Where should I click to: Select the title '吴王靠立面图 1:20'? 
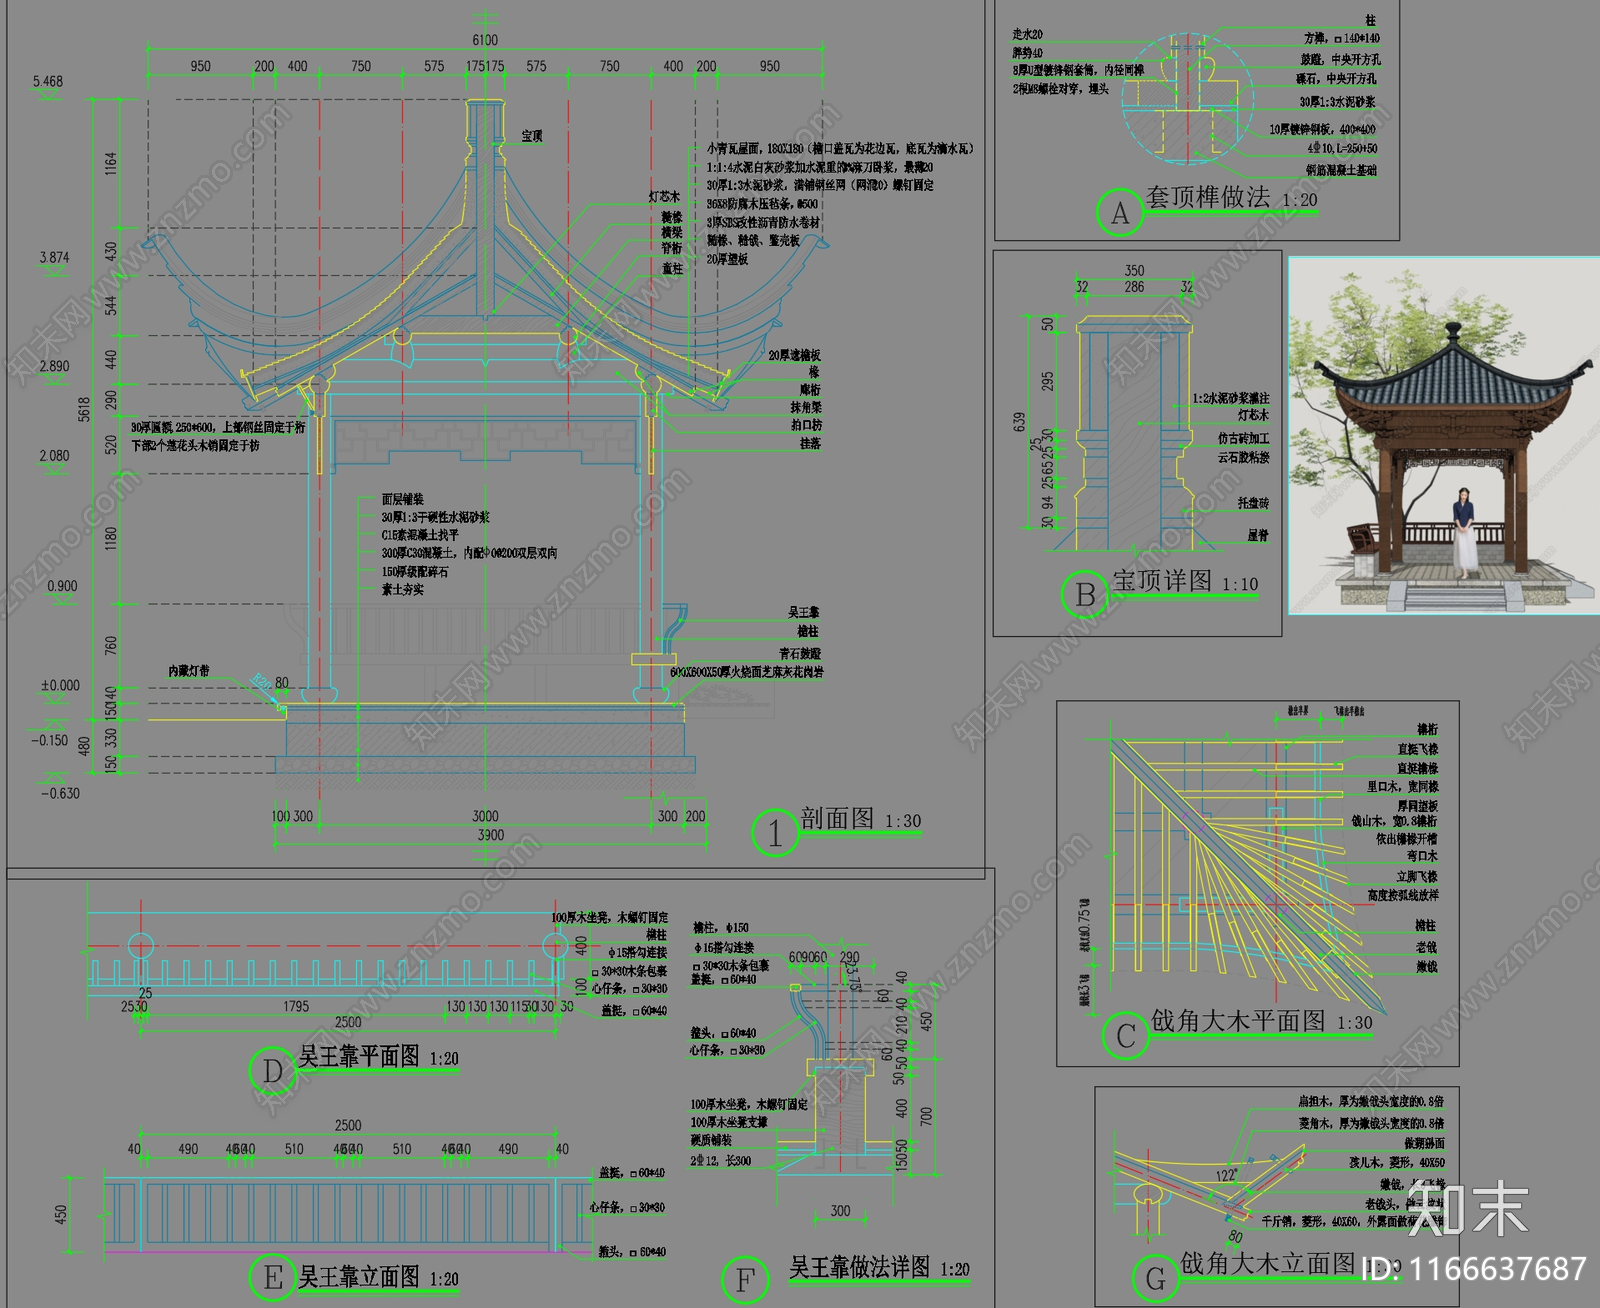click(x=379, y=1277)
